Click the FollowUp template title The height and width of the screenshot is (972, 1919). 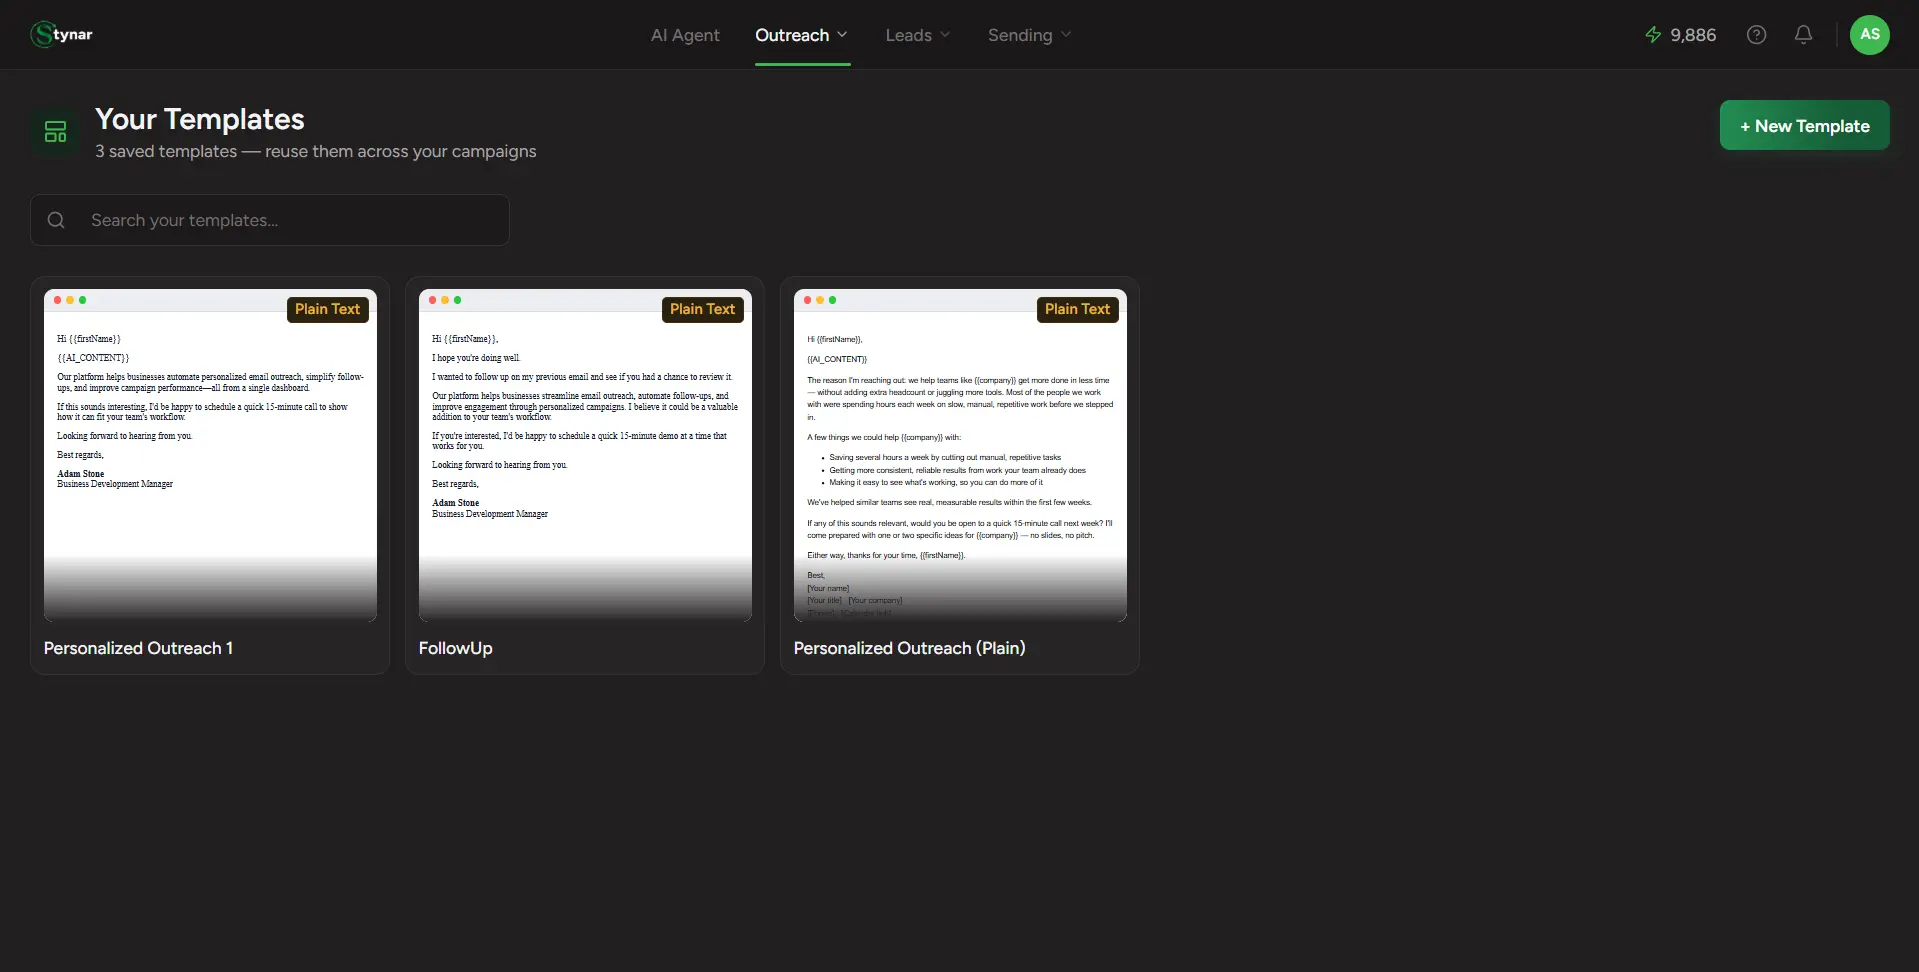456,648
